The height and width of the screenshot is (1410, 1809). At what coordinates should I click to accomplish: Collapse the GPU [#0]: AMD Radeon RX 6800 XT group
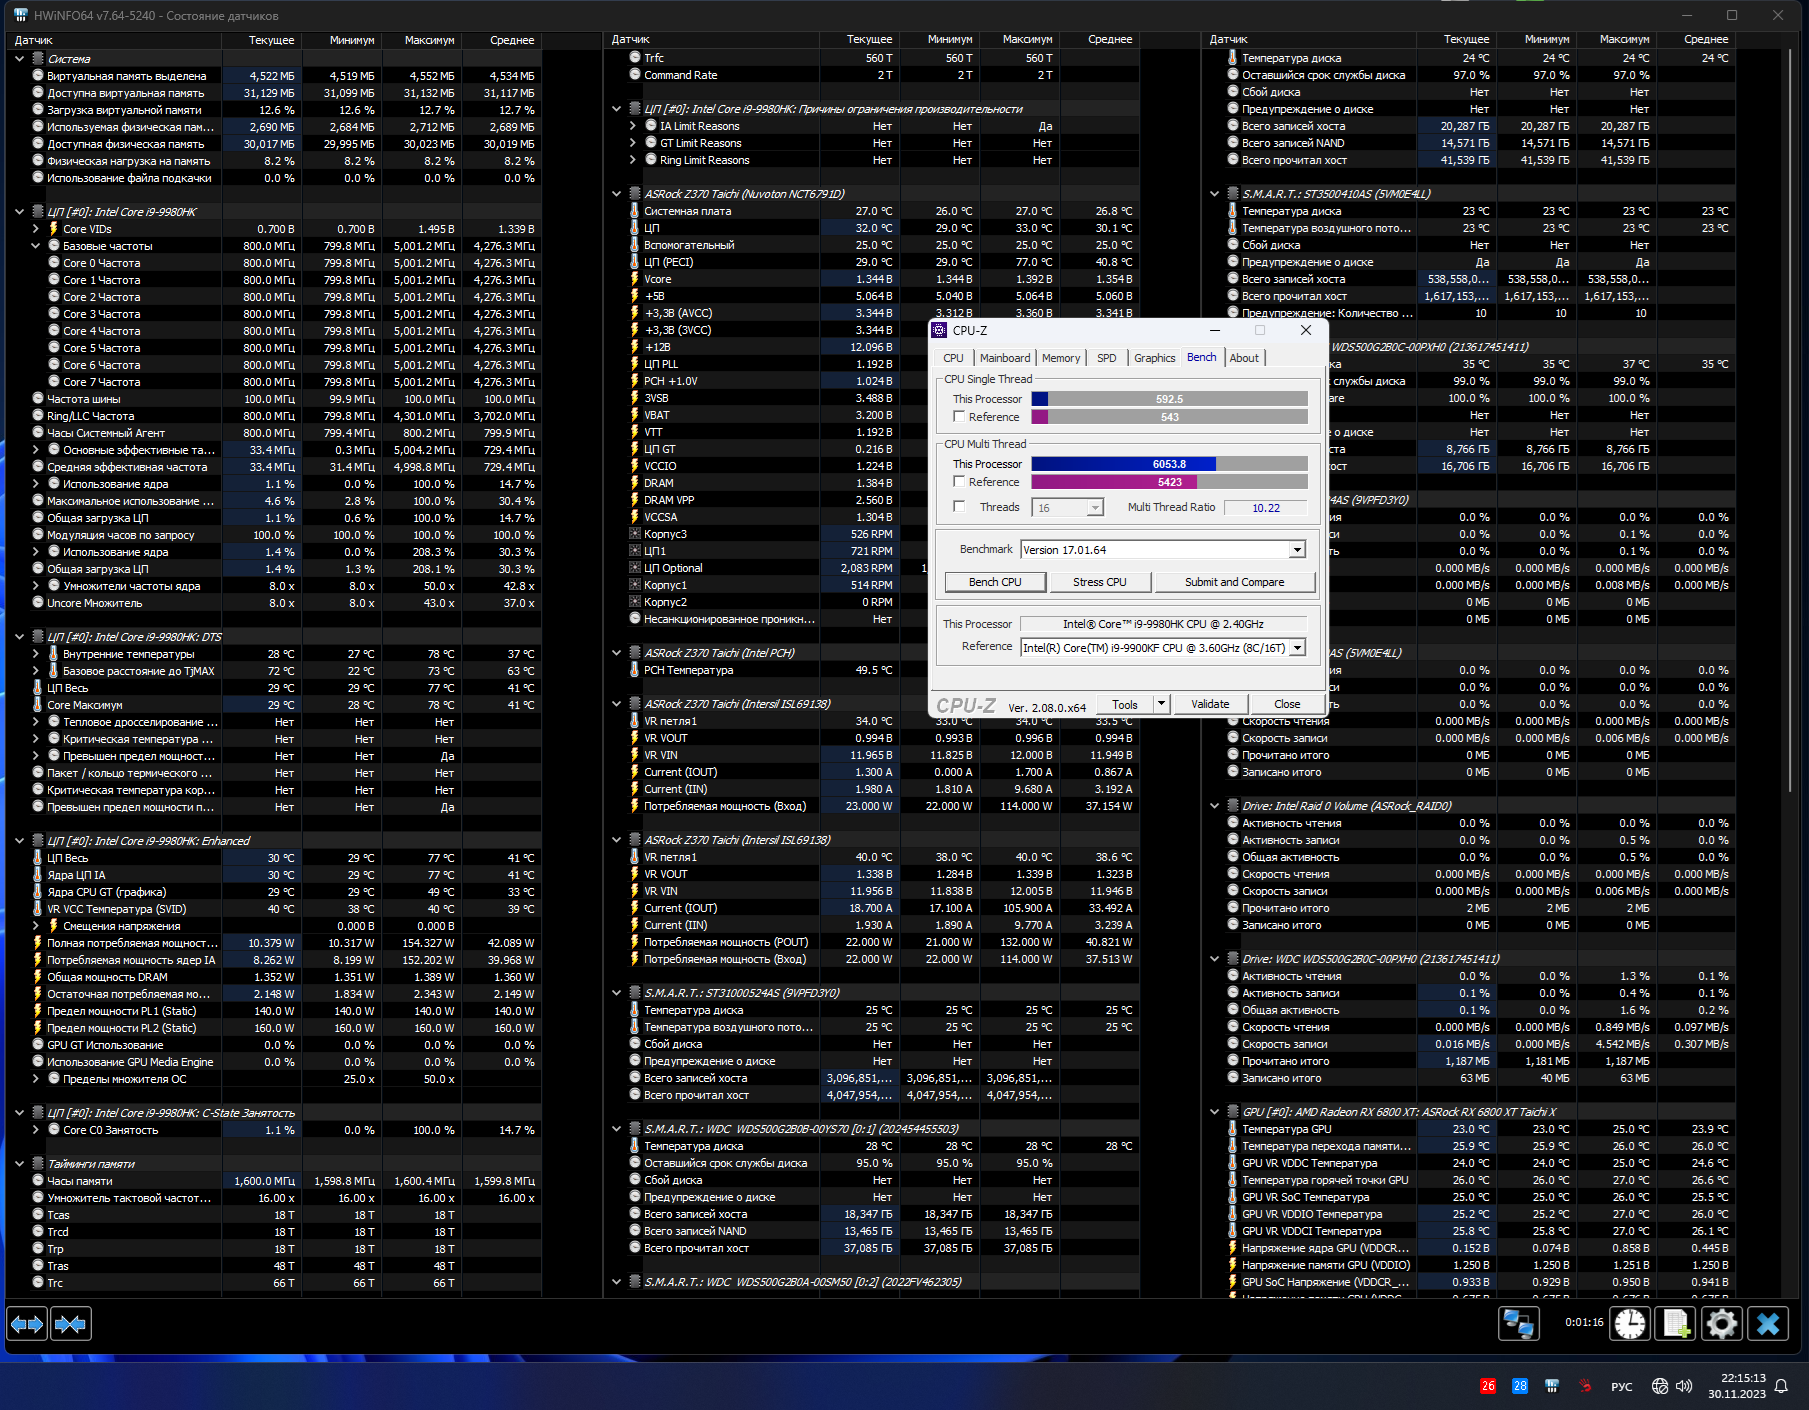[1215, 1112]
